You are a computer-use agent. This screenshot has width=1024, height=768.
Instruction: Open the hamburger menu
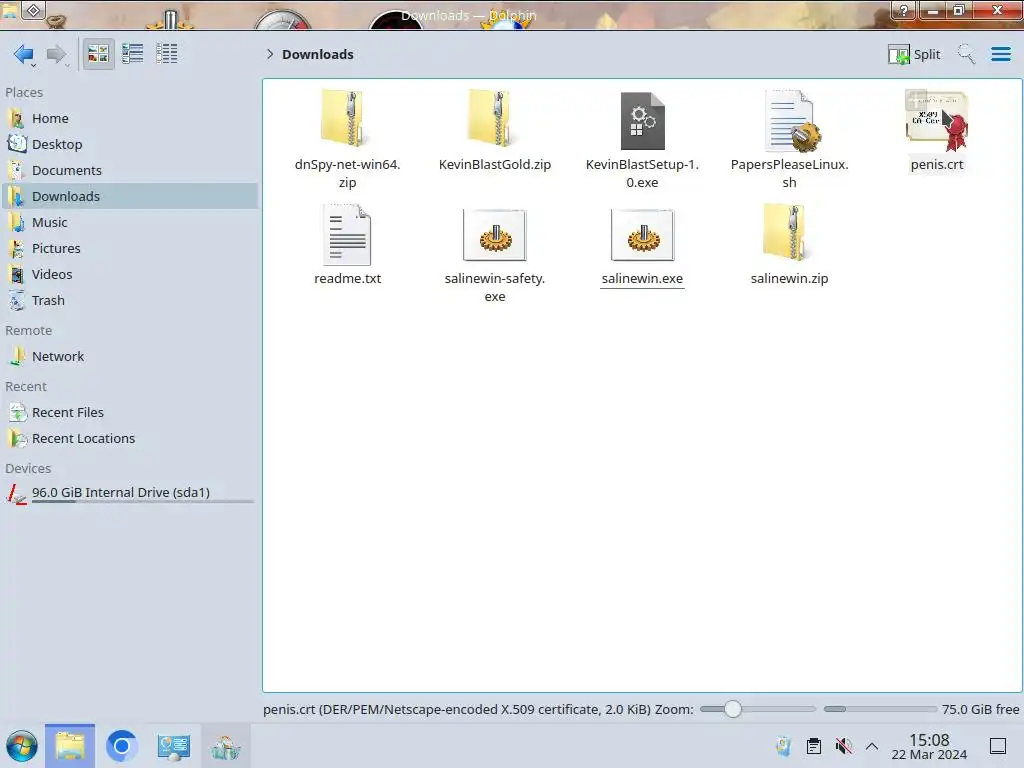point(1000,54)
